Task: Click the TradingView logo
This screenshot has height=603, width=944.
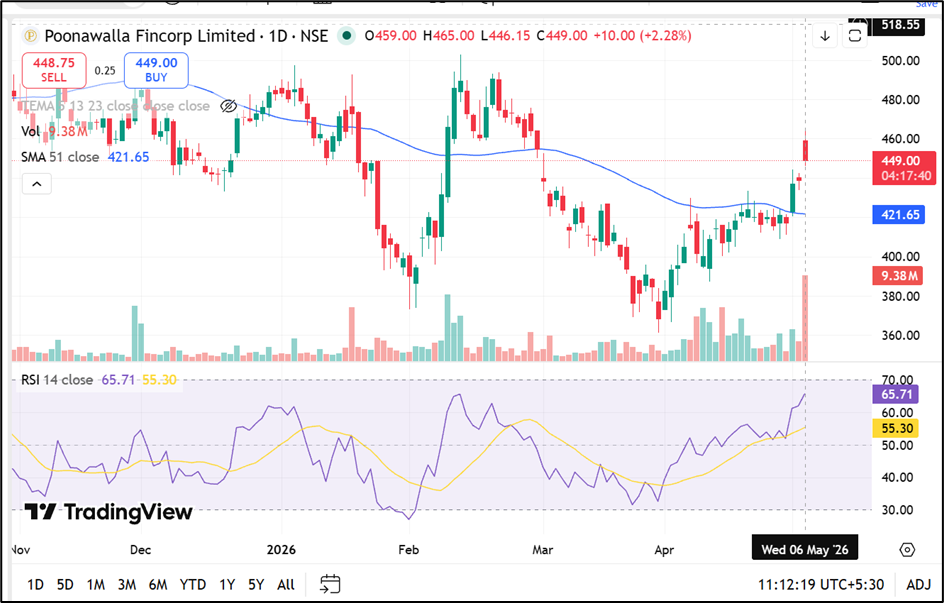Action: click(109, 512)
